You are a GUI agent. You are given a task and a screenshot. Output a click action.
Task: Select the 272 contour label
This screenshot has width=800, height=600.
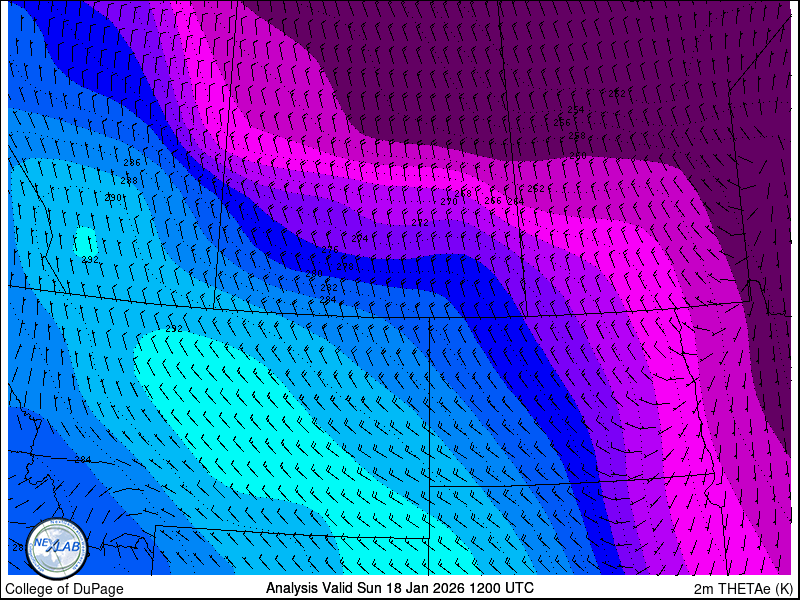[420, 223]
